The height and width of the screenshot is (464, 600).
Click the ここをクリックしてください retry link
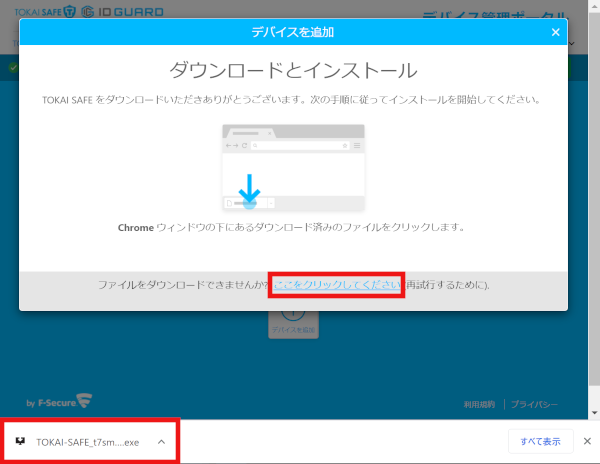pyautogui.click(x=337, y=285)
